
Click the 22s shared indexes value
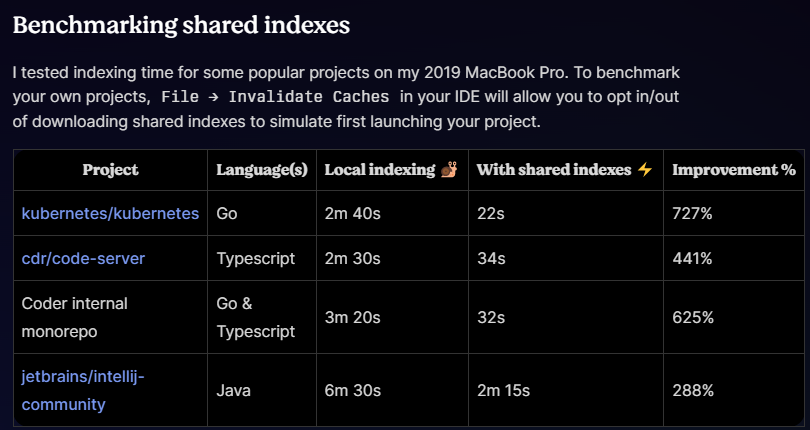click(490, 213)
